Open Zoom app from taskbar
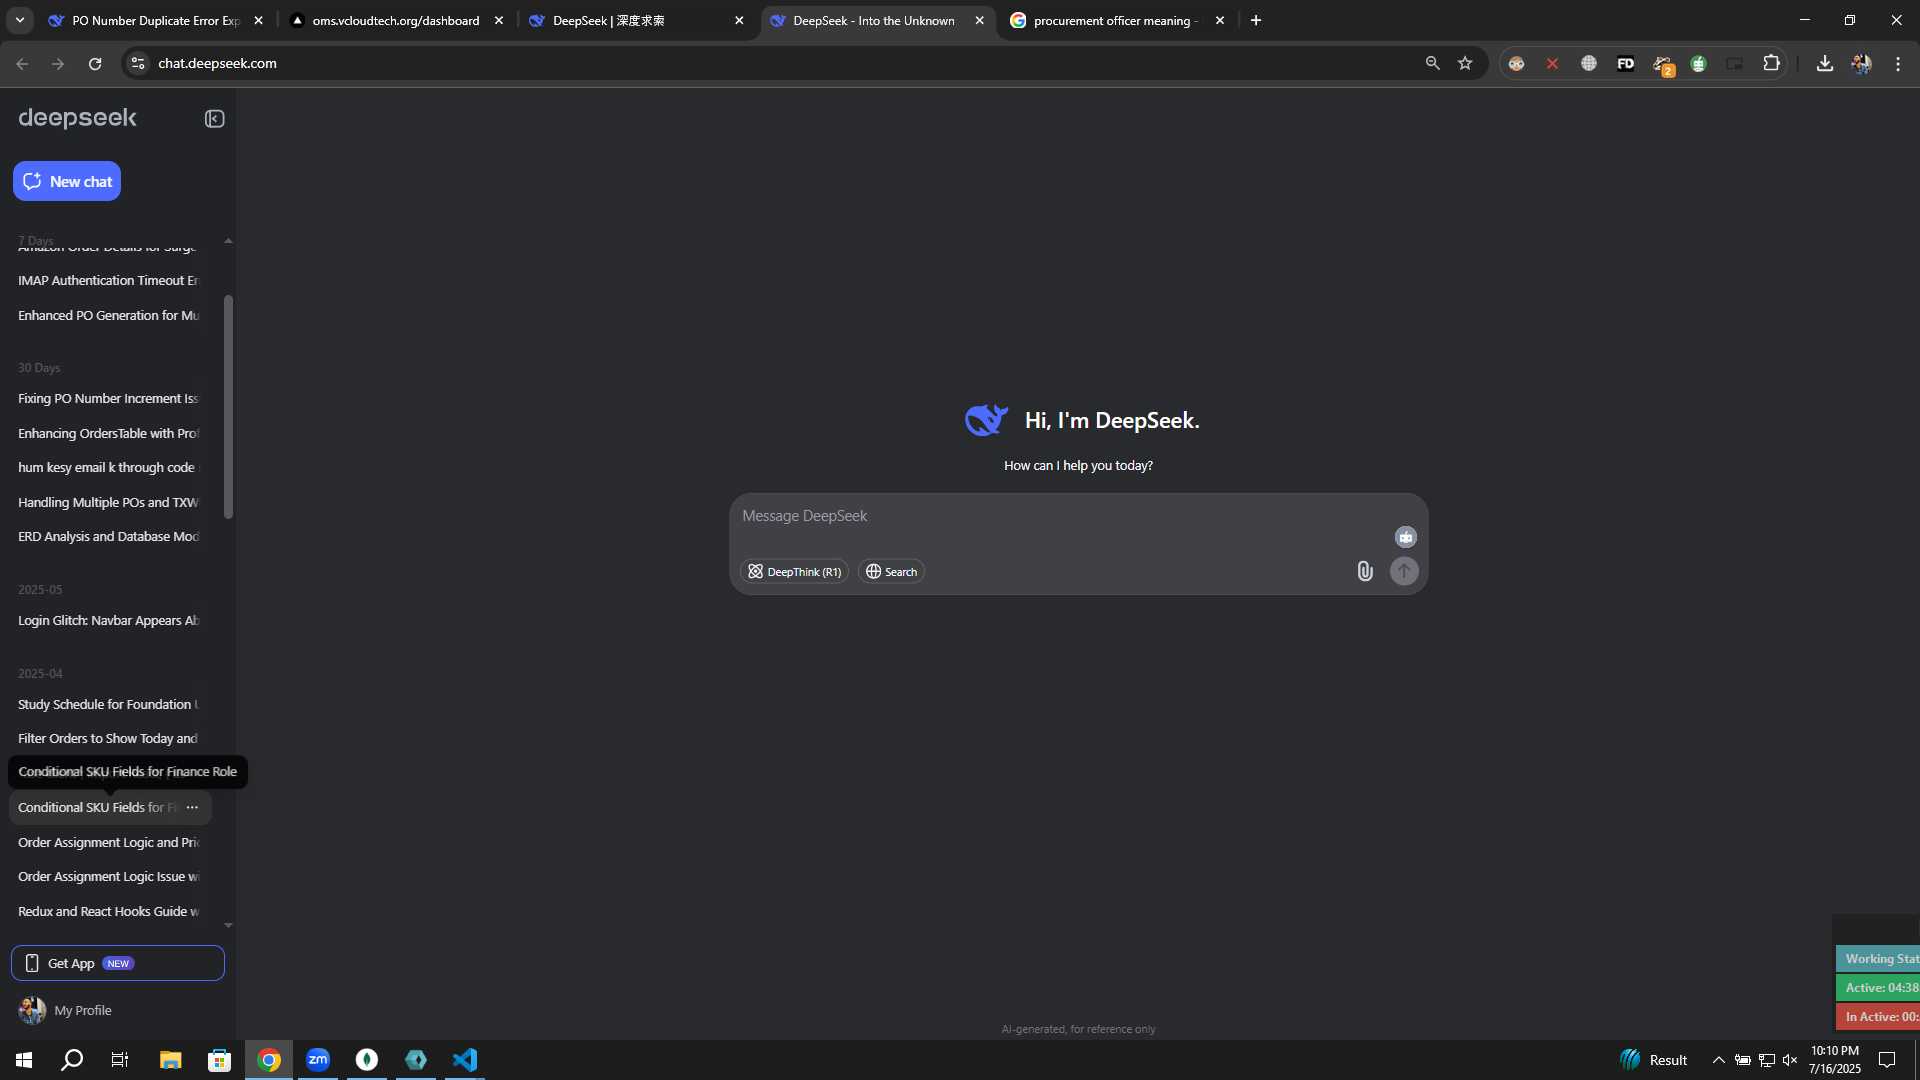Image resolution: width=1920 pixels, height=1080 pixels. tap(318, 1060)
